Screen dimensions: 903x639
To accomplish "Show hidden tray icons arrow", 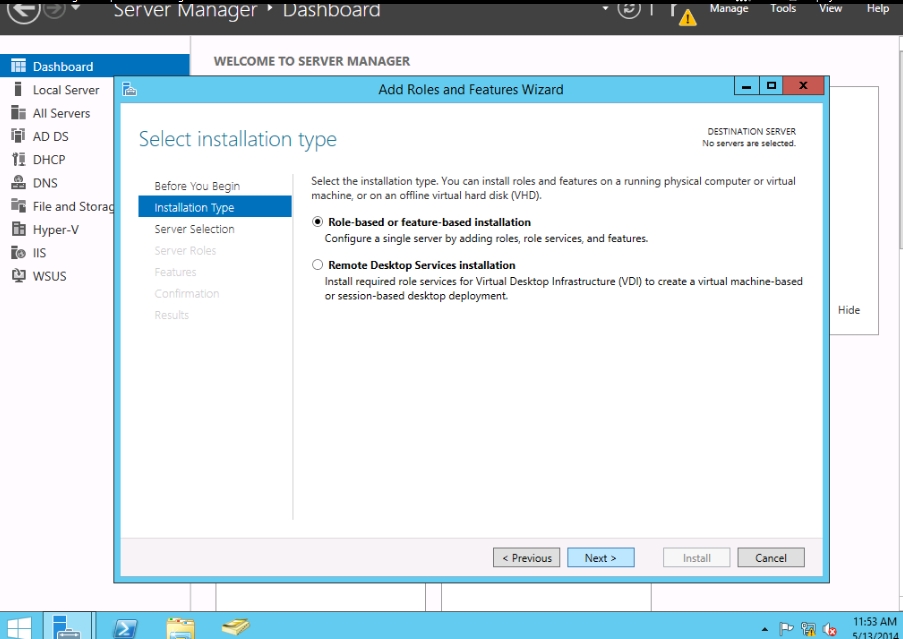I will 764,629.
